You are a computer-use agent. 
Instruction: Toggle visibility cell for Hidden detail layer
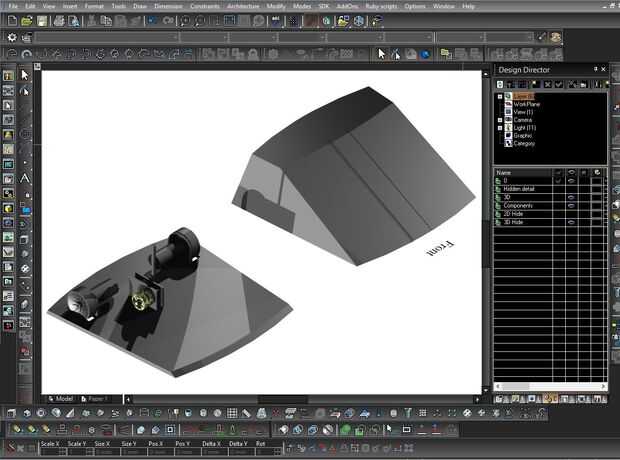pos(571,189)
